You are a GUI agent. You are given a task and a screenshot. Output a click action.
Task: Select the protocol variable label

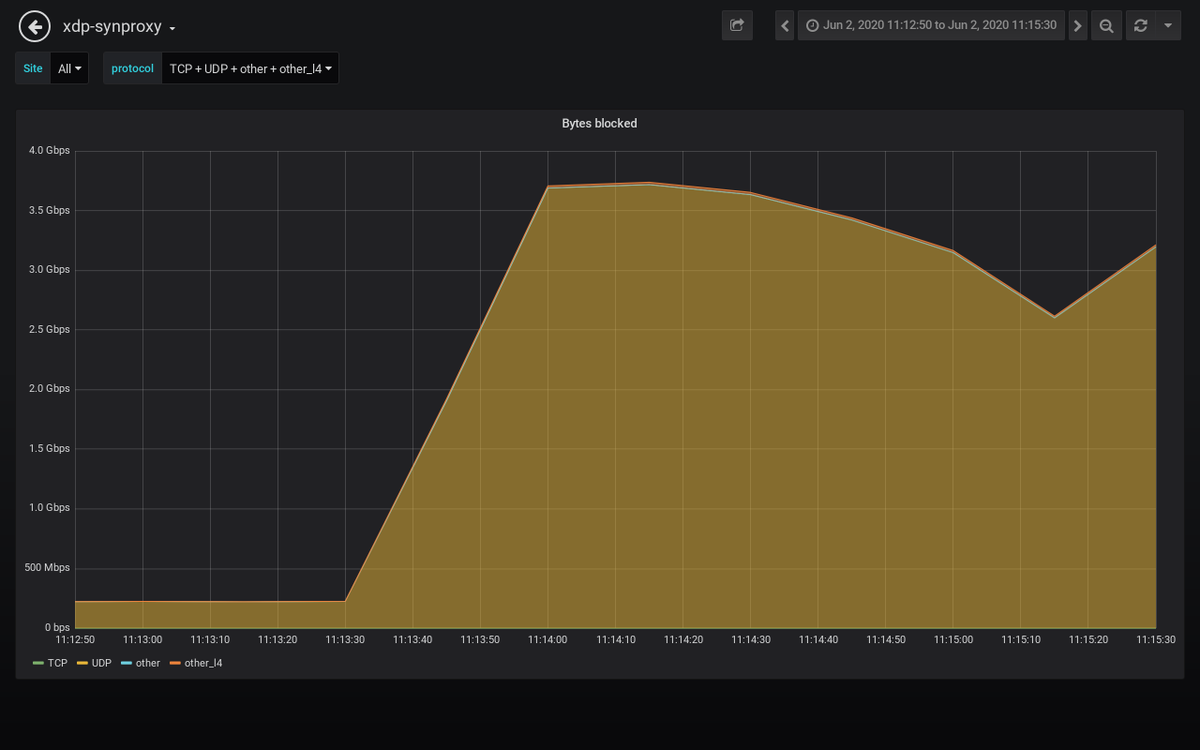click(x=131, y=68)
